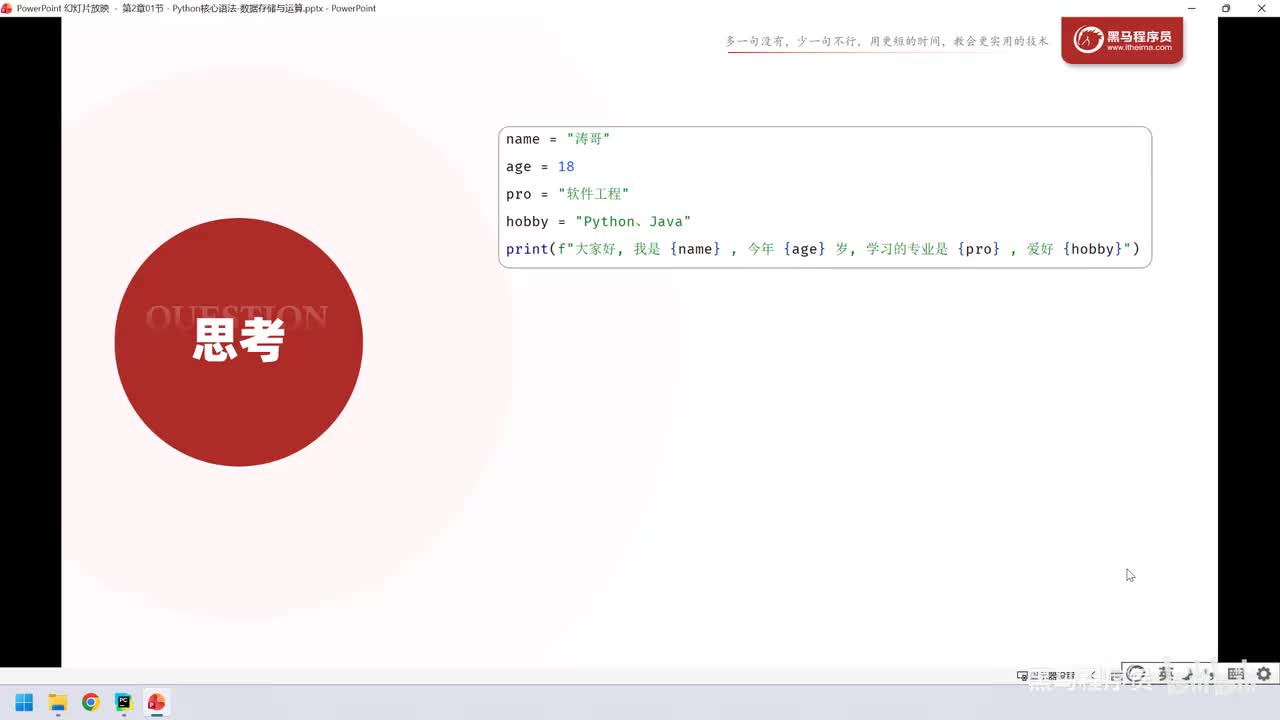Click the PowerPoint window title text
The height and width of the screenshot is (720, 1280).
(x=197, y=8)
